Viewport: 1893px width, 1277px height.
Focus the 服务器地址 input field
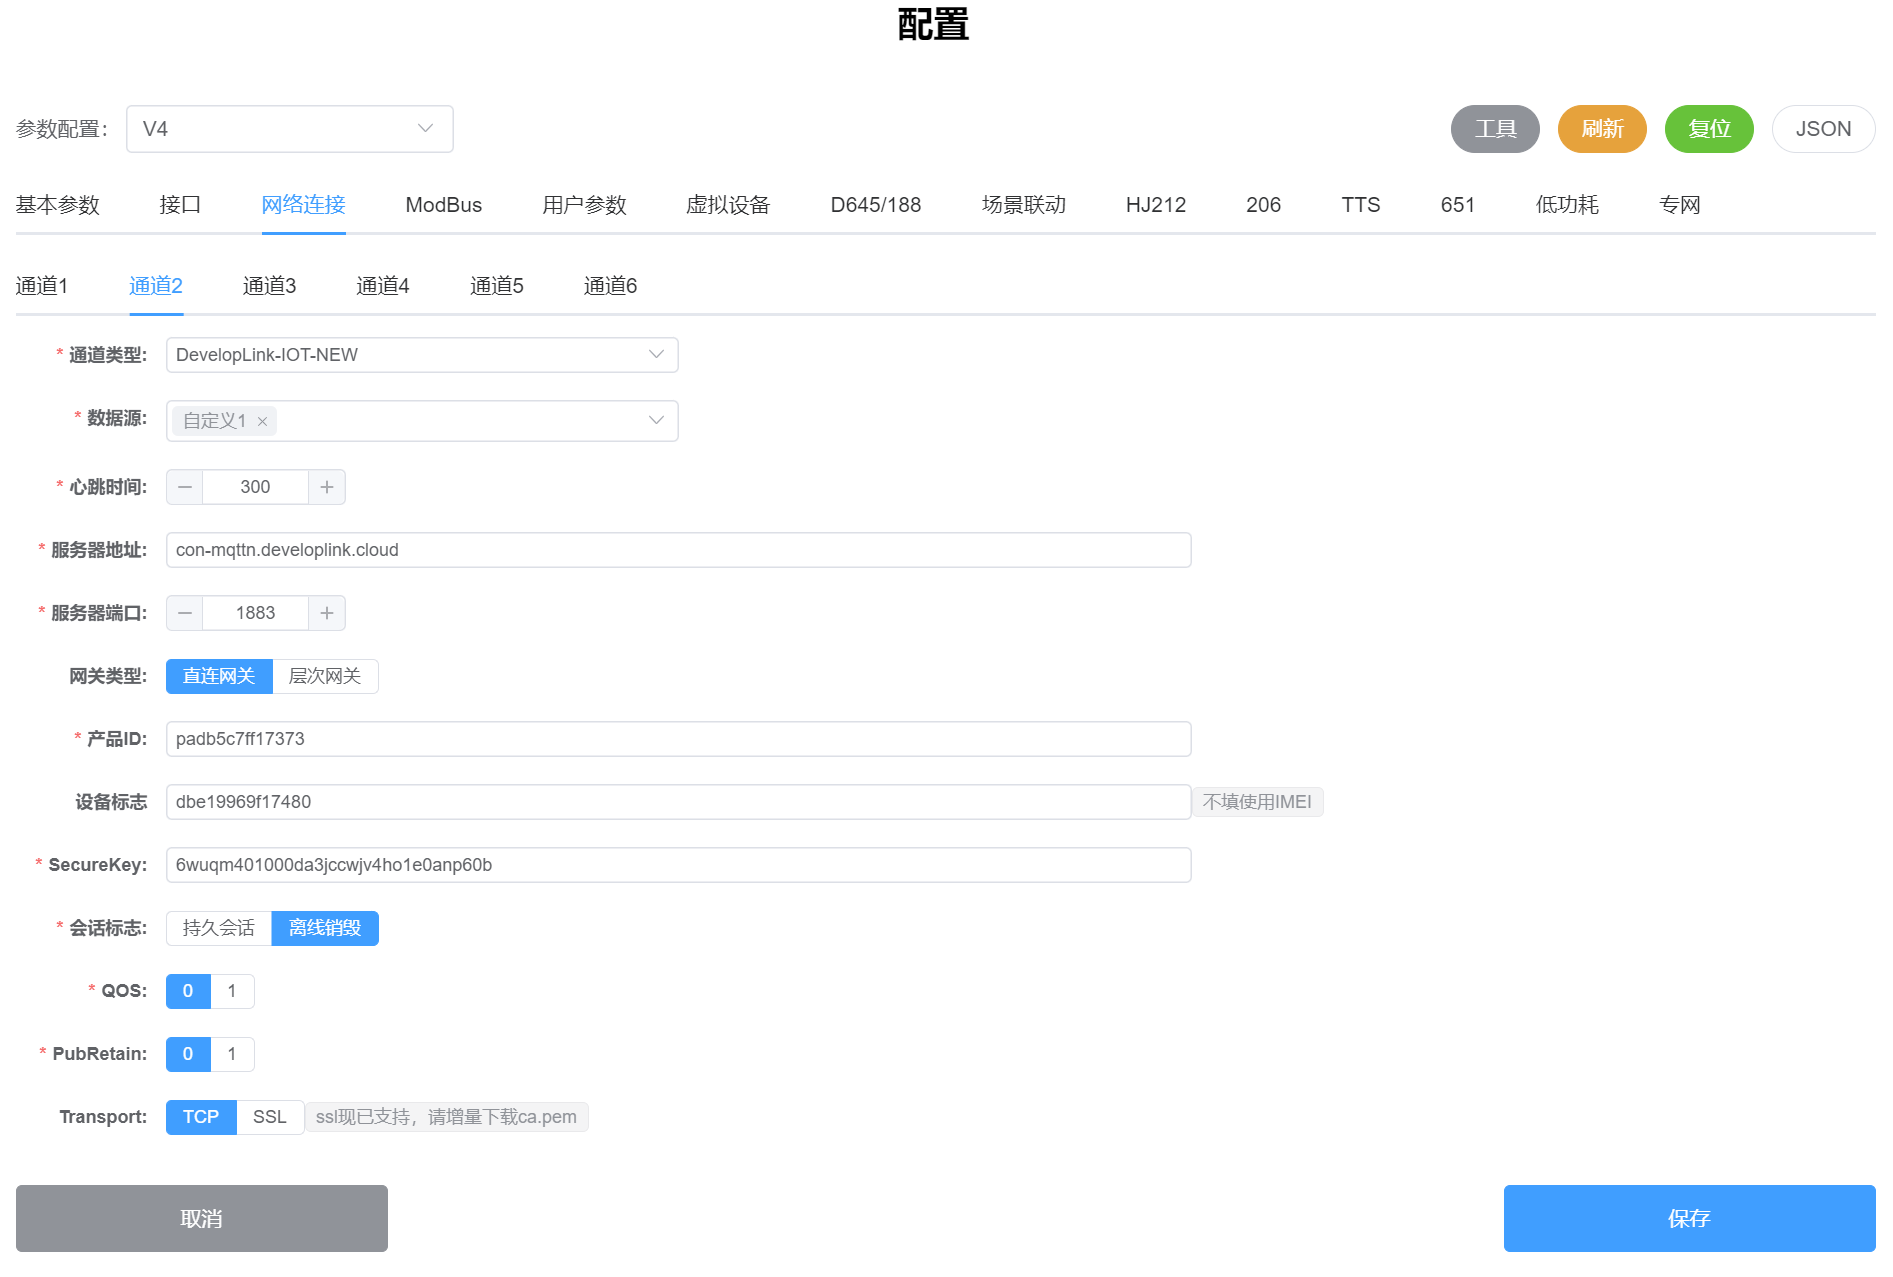point(679,550)
